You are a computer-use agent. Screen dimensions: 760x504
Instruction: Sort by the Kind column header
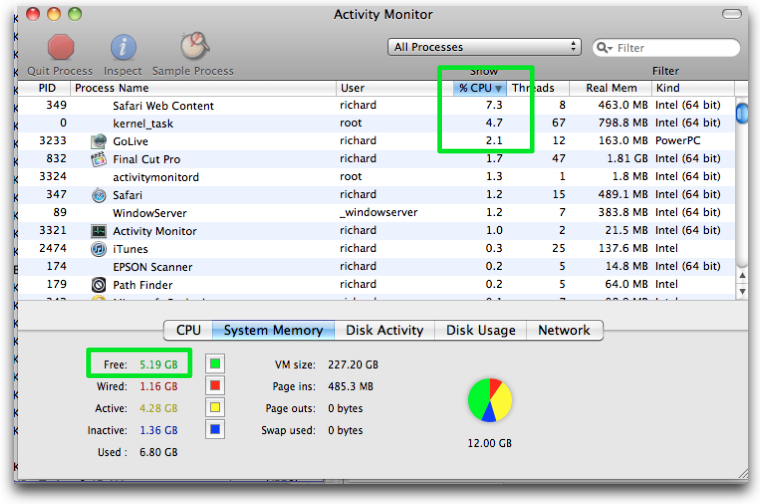point(693,88)
